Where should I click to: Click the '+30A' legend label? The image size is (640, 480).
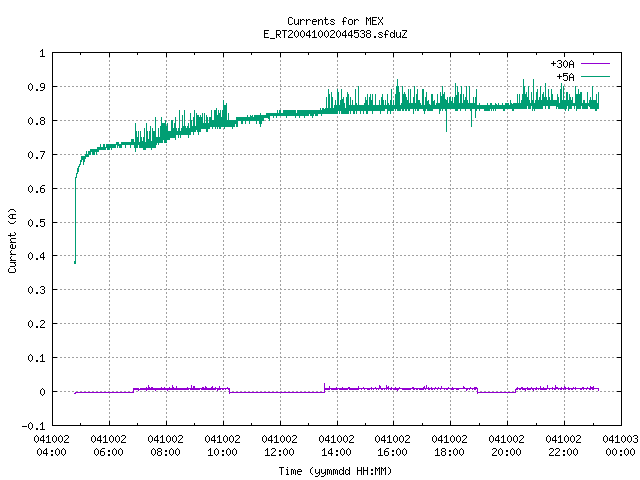562,64
